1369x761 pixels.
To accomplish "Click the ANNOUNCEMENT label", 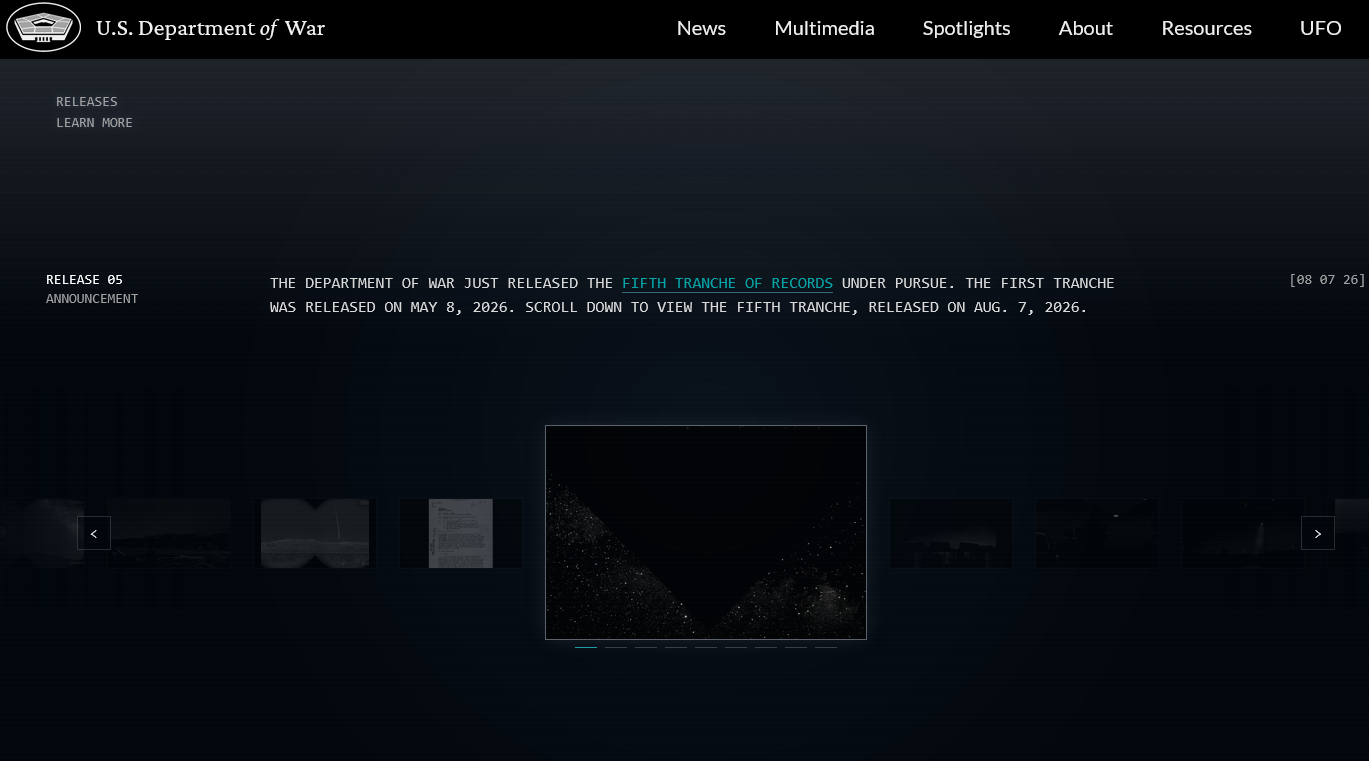I will [92, 298].
